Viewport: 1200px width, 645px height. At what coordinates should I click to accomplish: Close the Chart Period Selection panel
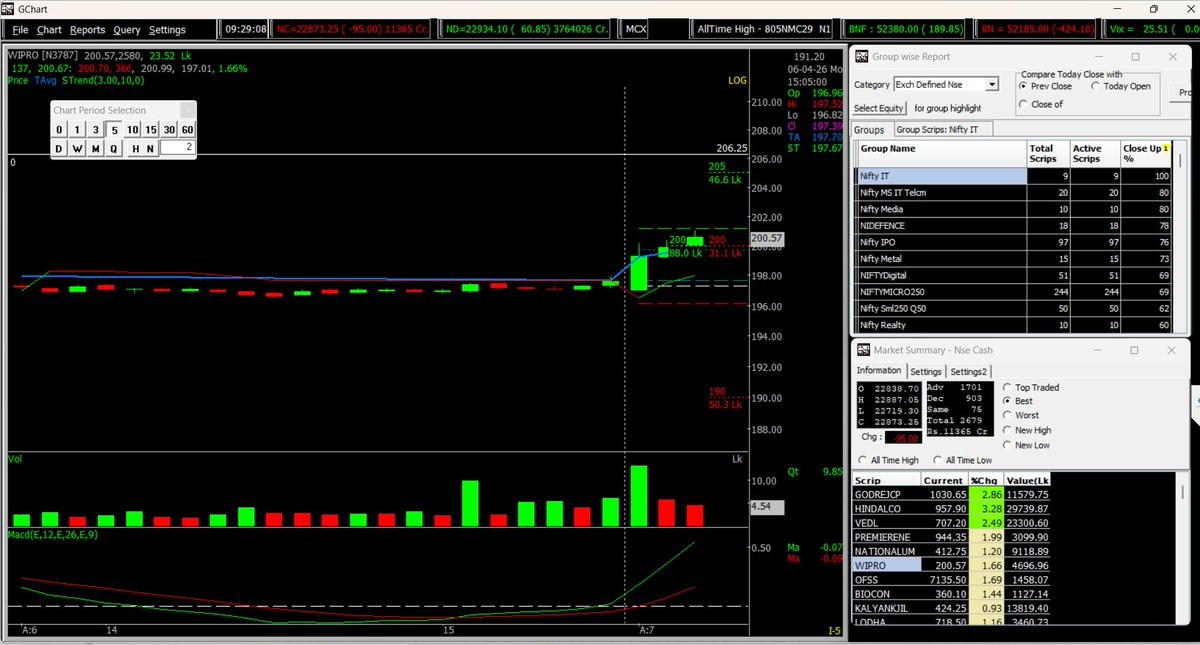(x=187, y=110)
